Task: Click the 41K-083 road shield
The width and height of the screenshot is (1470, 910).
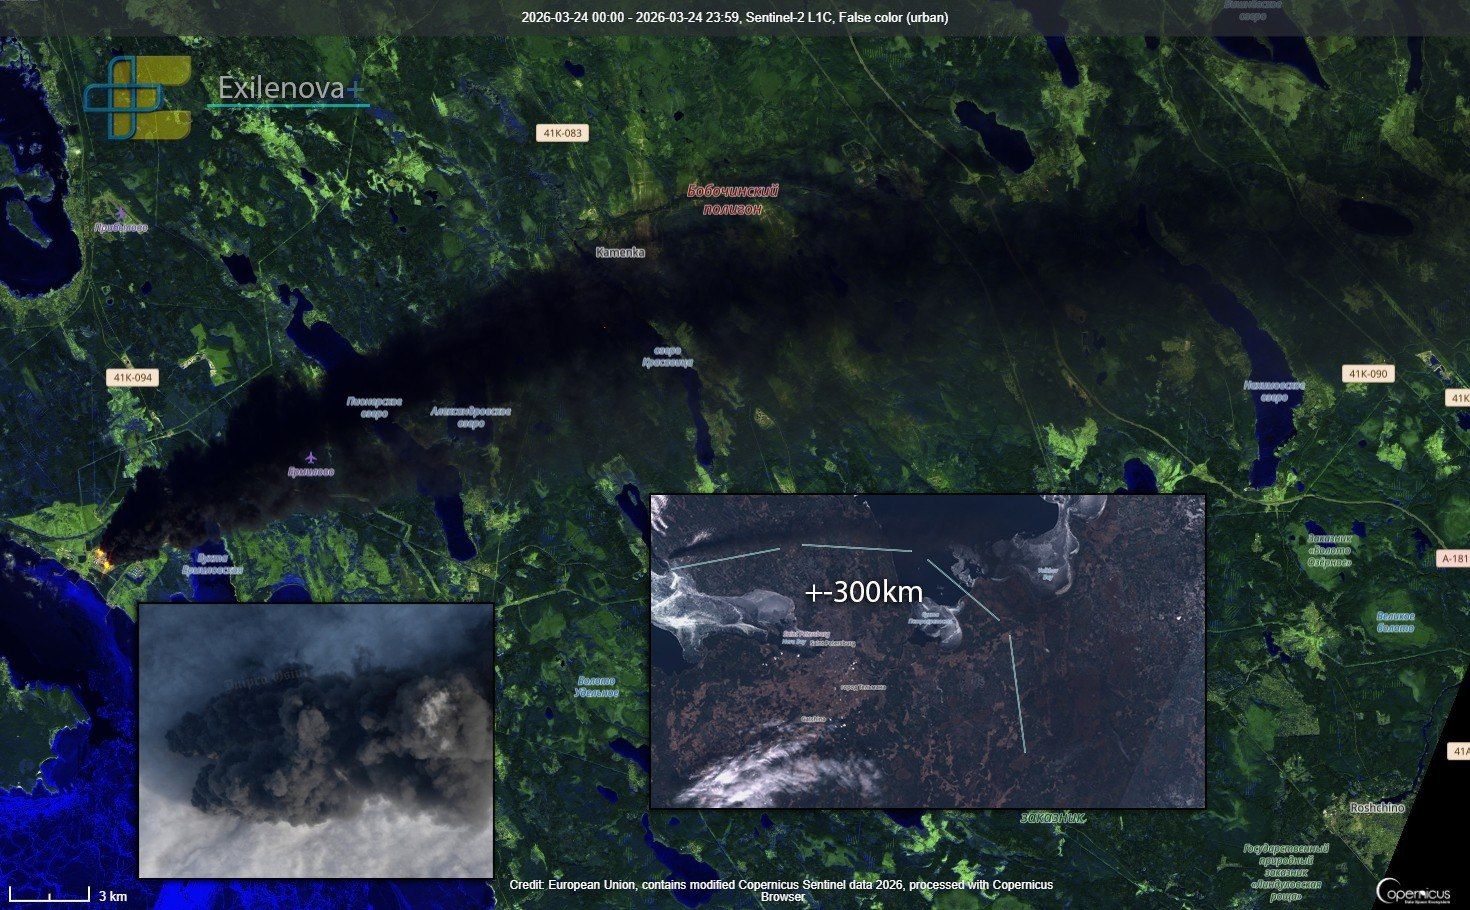Action: pos(561,133)
